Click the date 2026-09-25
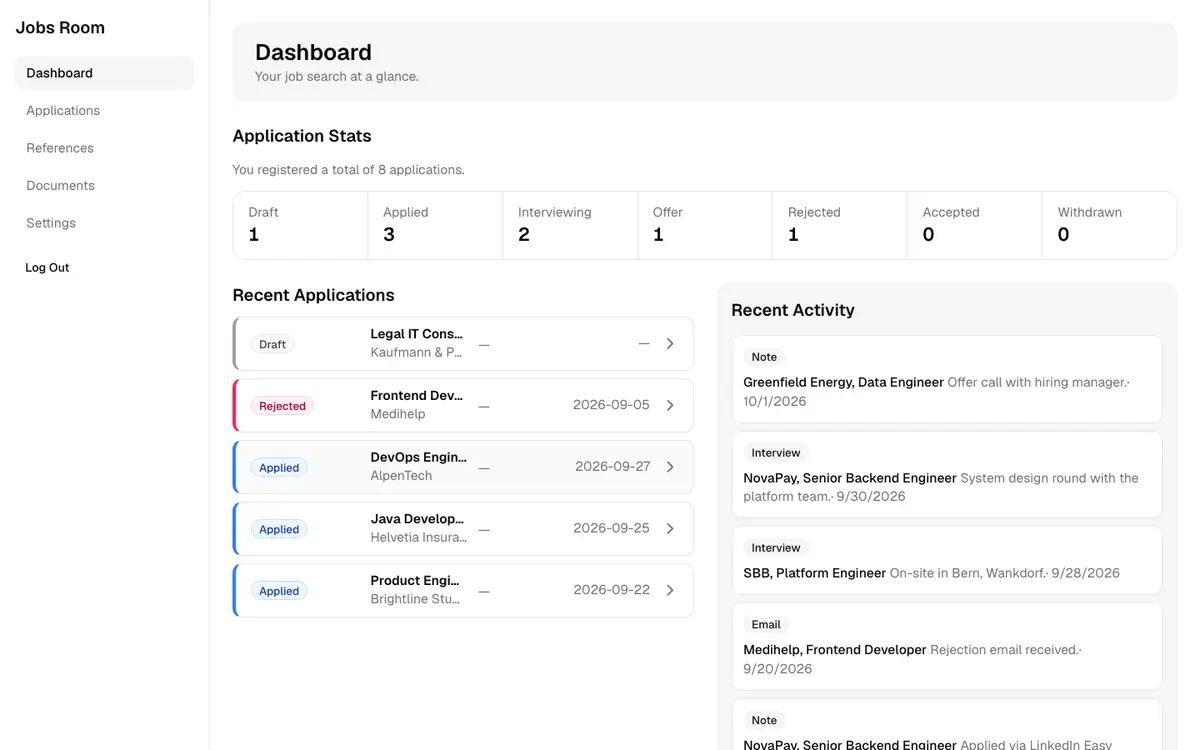 (611, 528)
